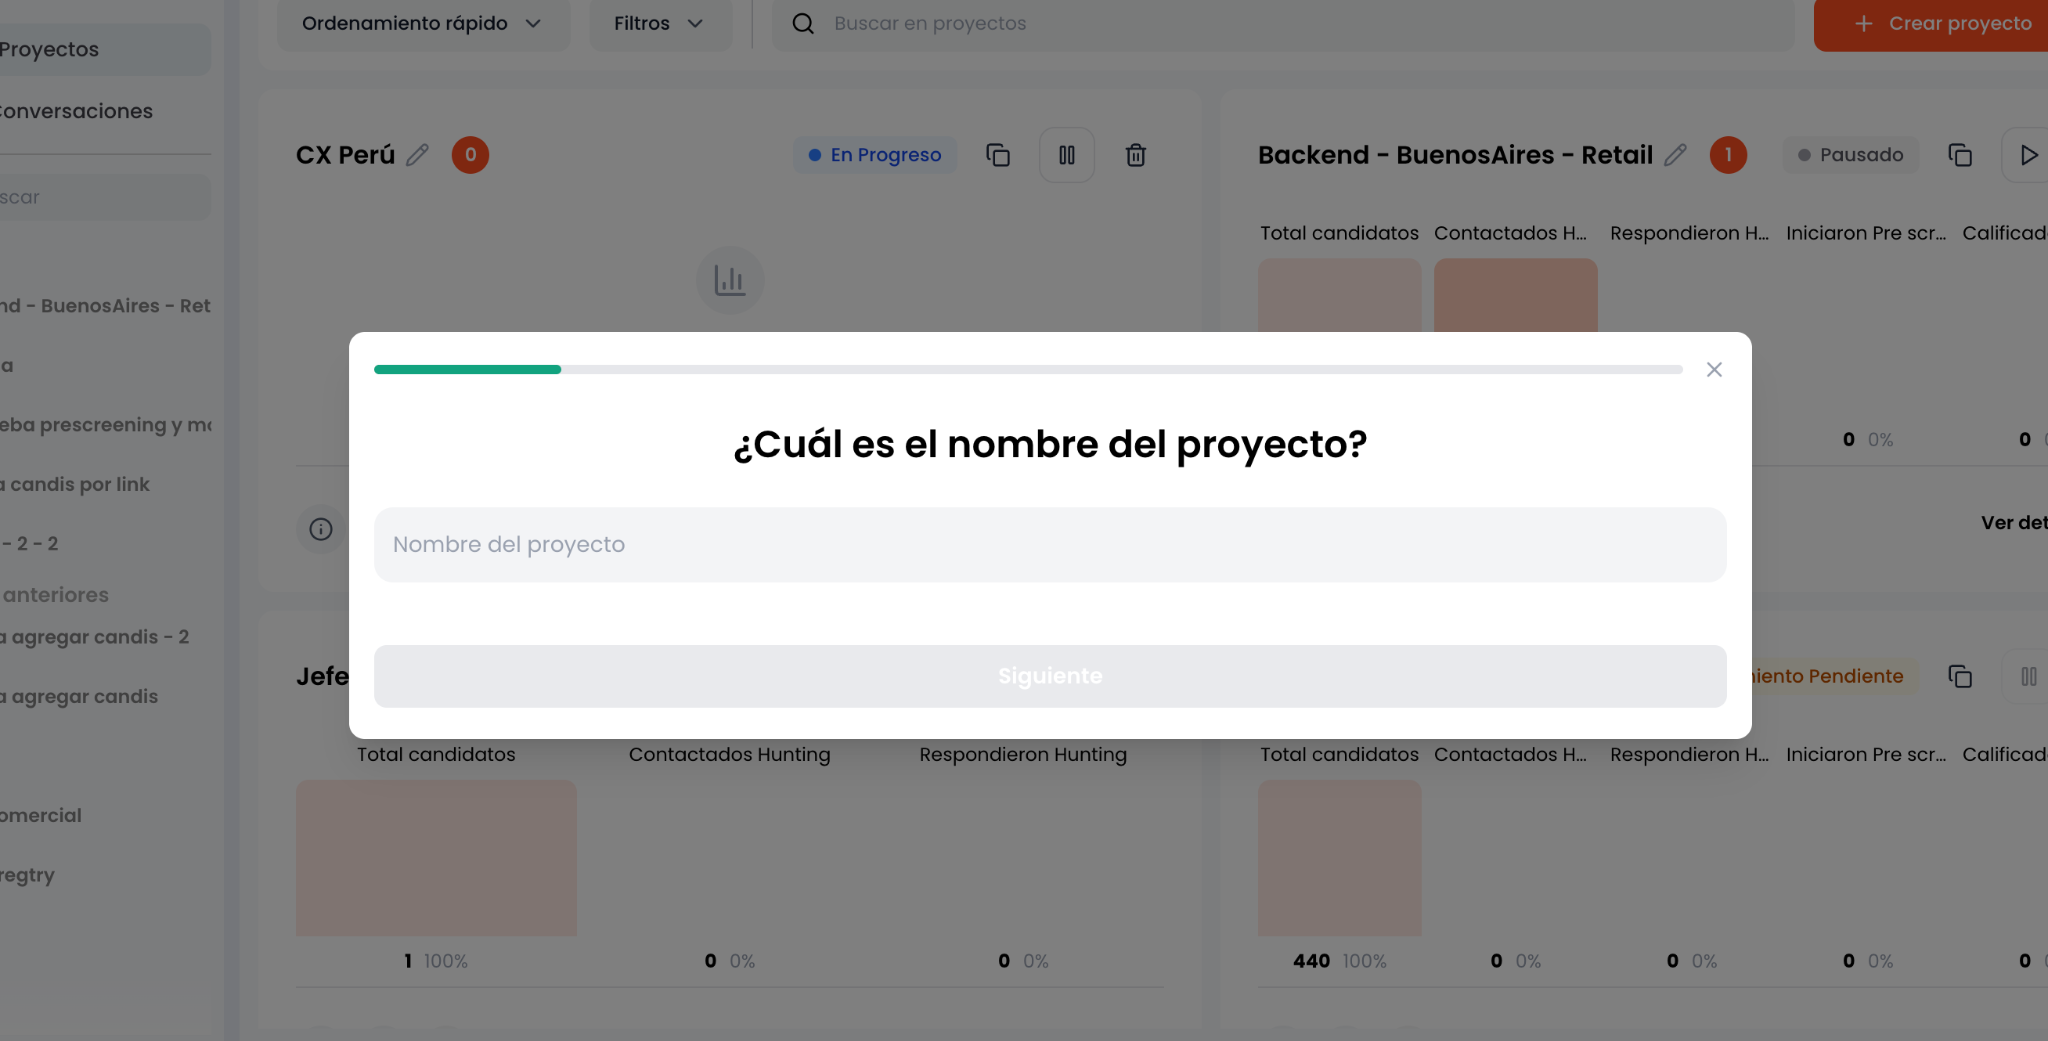Duplicate the project marked Pendiente

point(1960,677)
